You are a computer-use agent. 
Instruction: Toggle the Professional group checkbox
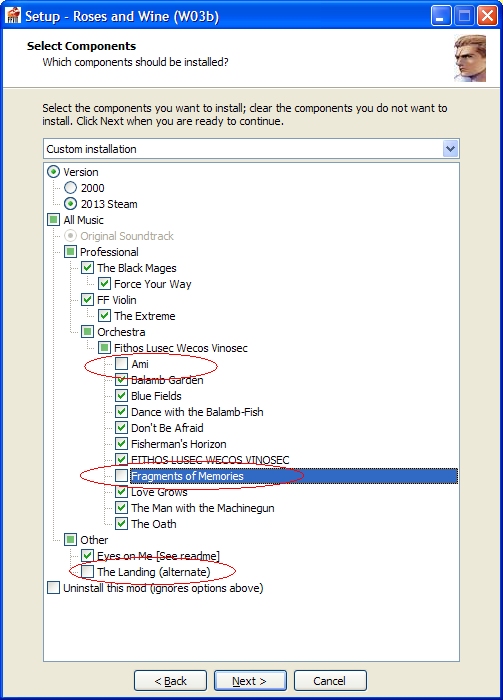click(x=71, y=252)
